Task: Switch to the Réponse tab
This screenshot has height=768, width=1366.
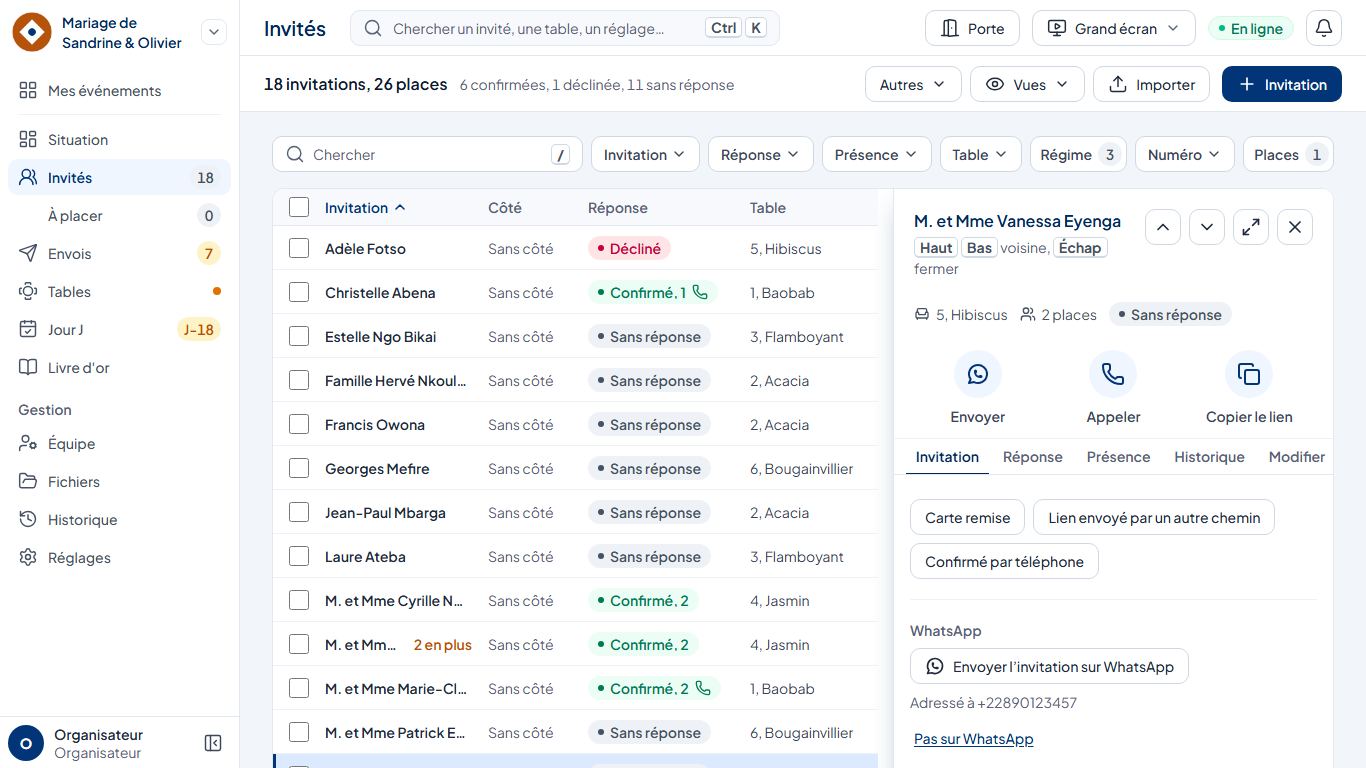Action: pyautogui.click(x=1033, y=457)
